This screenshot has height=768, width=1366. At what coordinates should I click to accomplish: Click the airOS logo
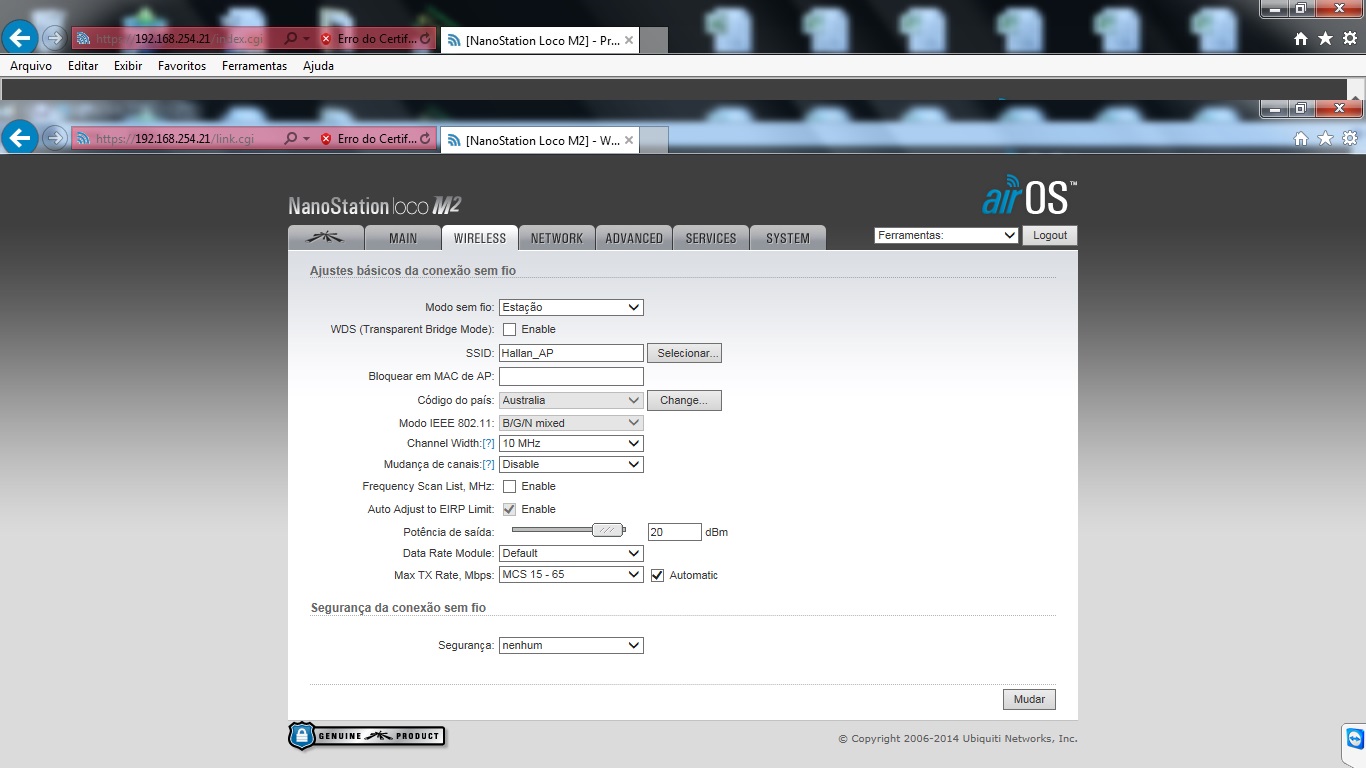click(x=1029, y=196)
